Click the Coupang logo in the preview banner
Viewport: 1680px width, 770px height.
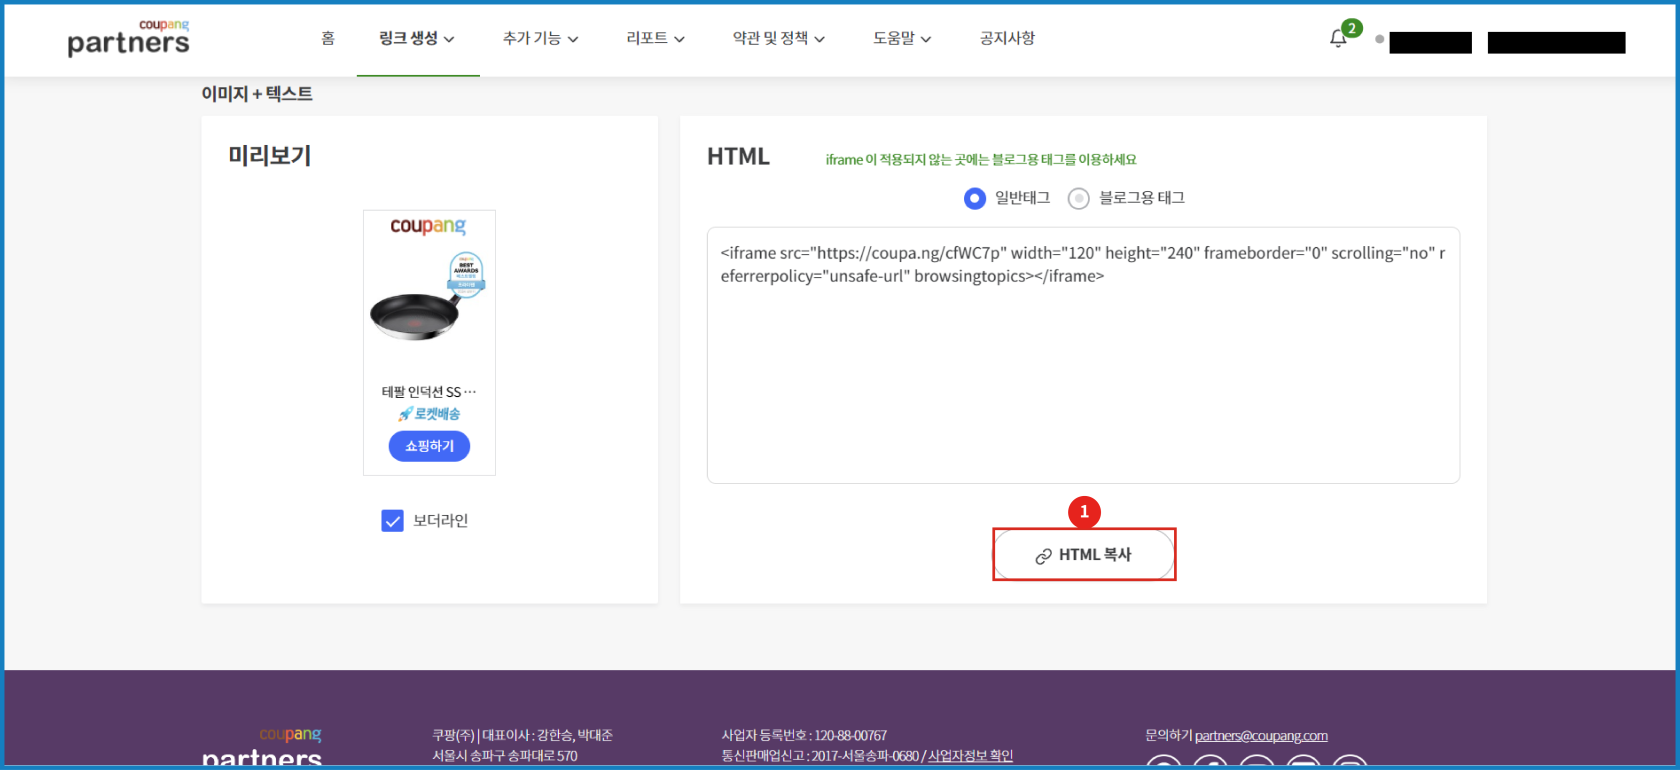[428, 226]
